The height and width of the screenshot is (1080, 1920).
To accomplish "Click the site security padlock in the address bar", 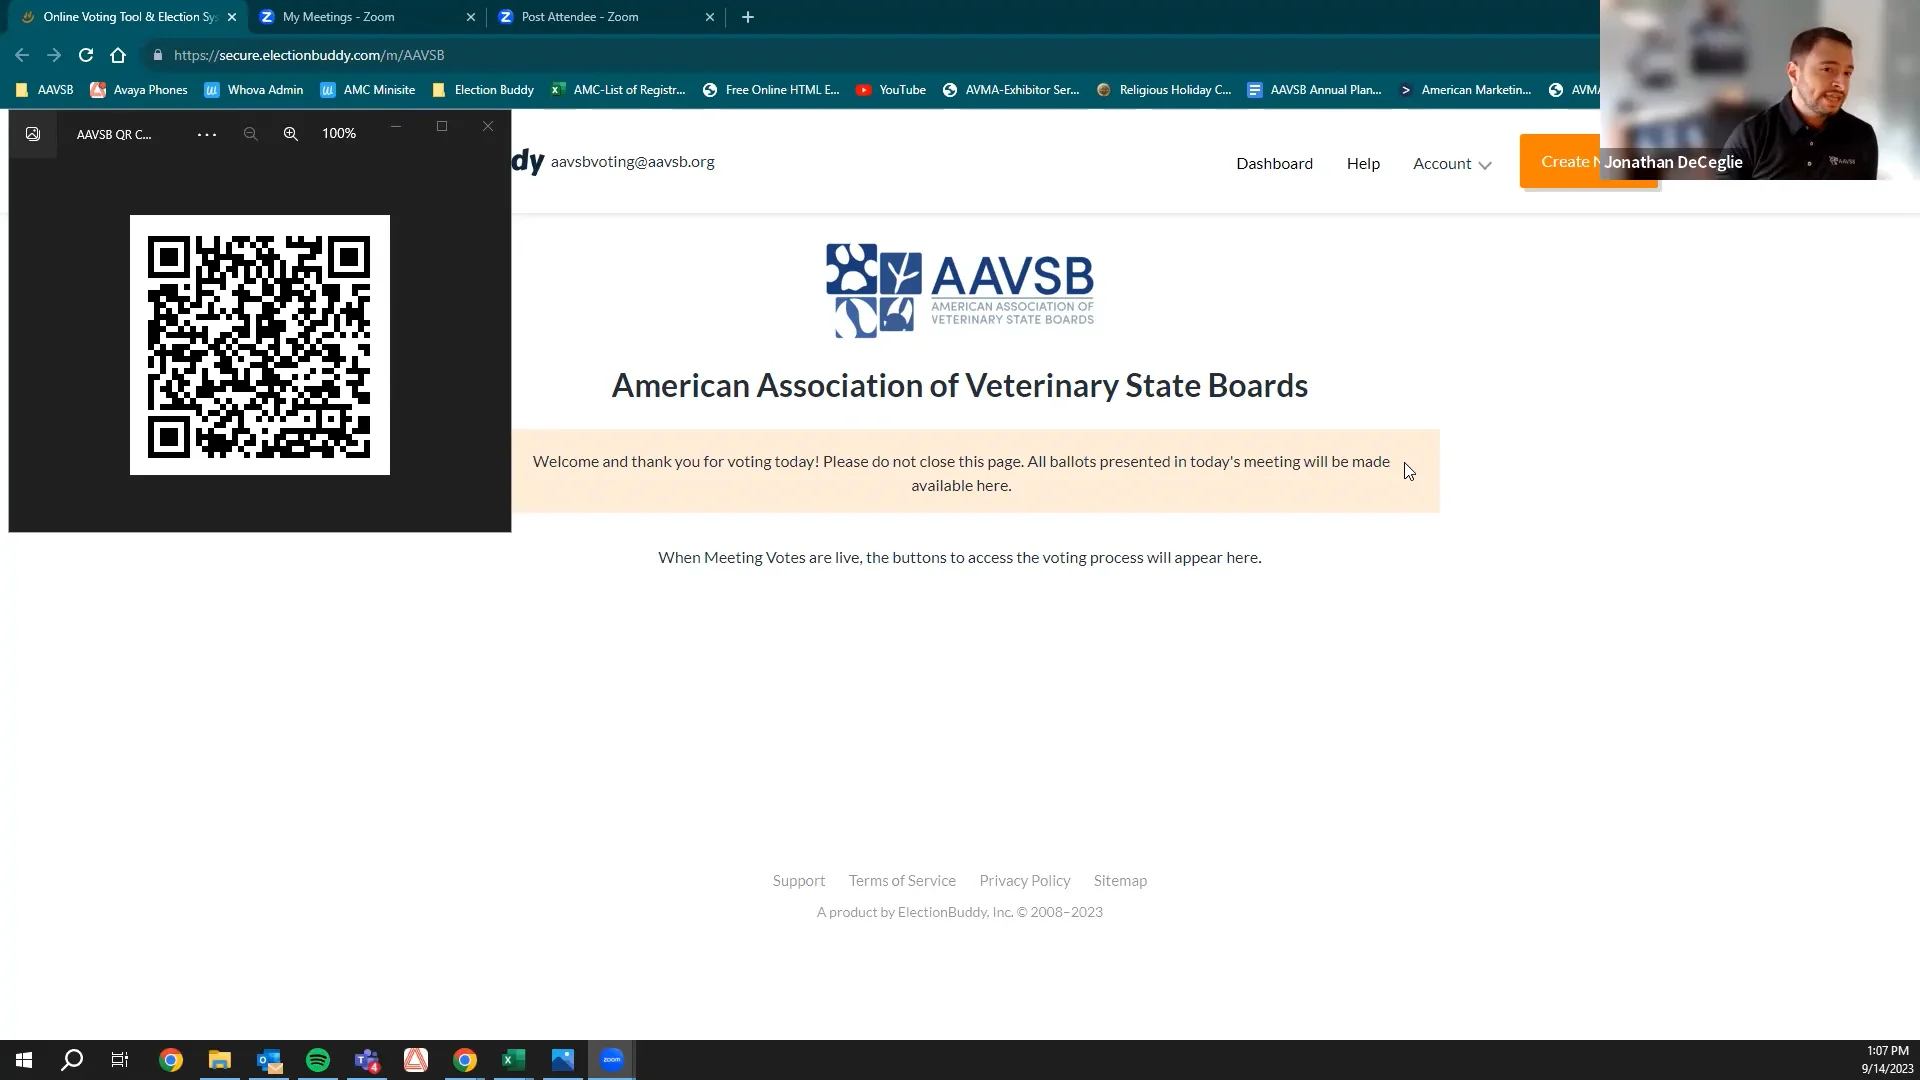I will pyautogui.click(x=157, y=55).
